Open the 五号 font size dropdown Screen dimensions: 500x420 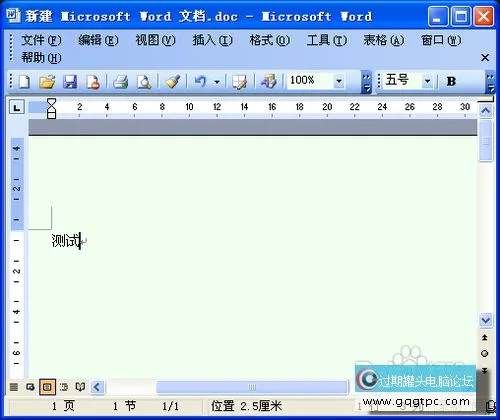[427, 81]
